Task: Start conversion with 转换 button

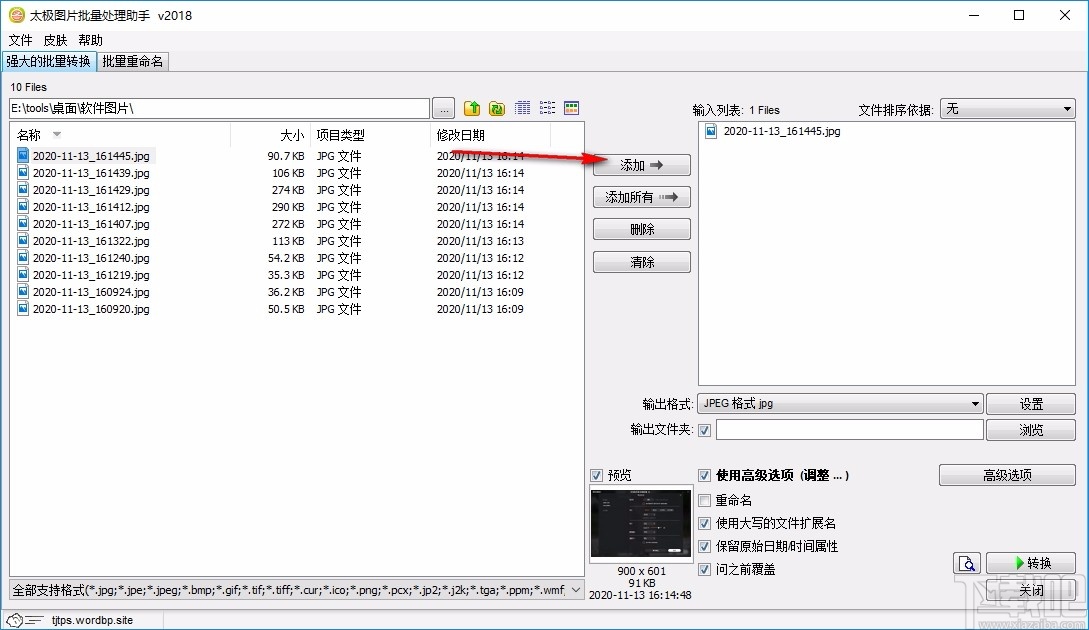Action: pyautogui.click(x=1031, y=563)
